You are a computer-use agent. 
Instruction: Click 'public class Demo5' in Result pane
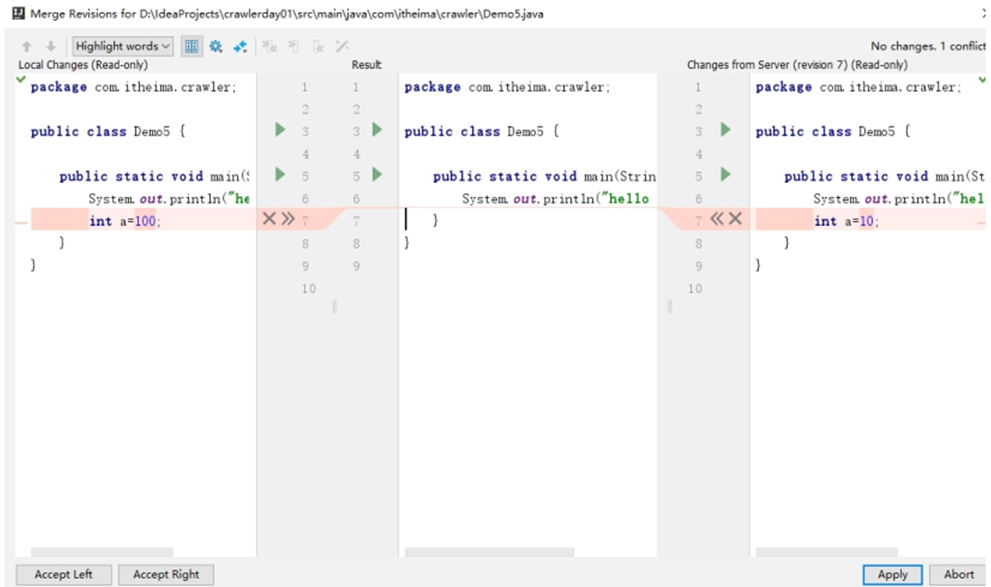point(484,131)
